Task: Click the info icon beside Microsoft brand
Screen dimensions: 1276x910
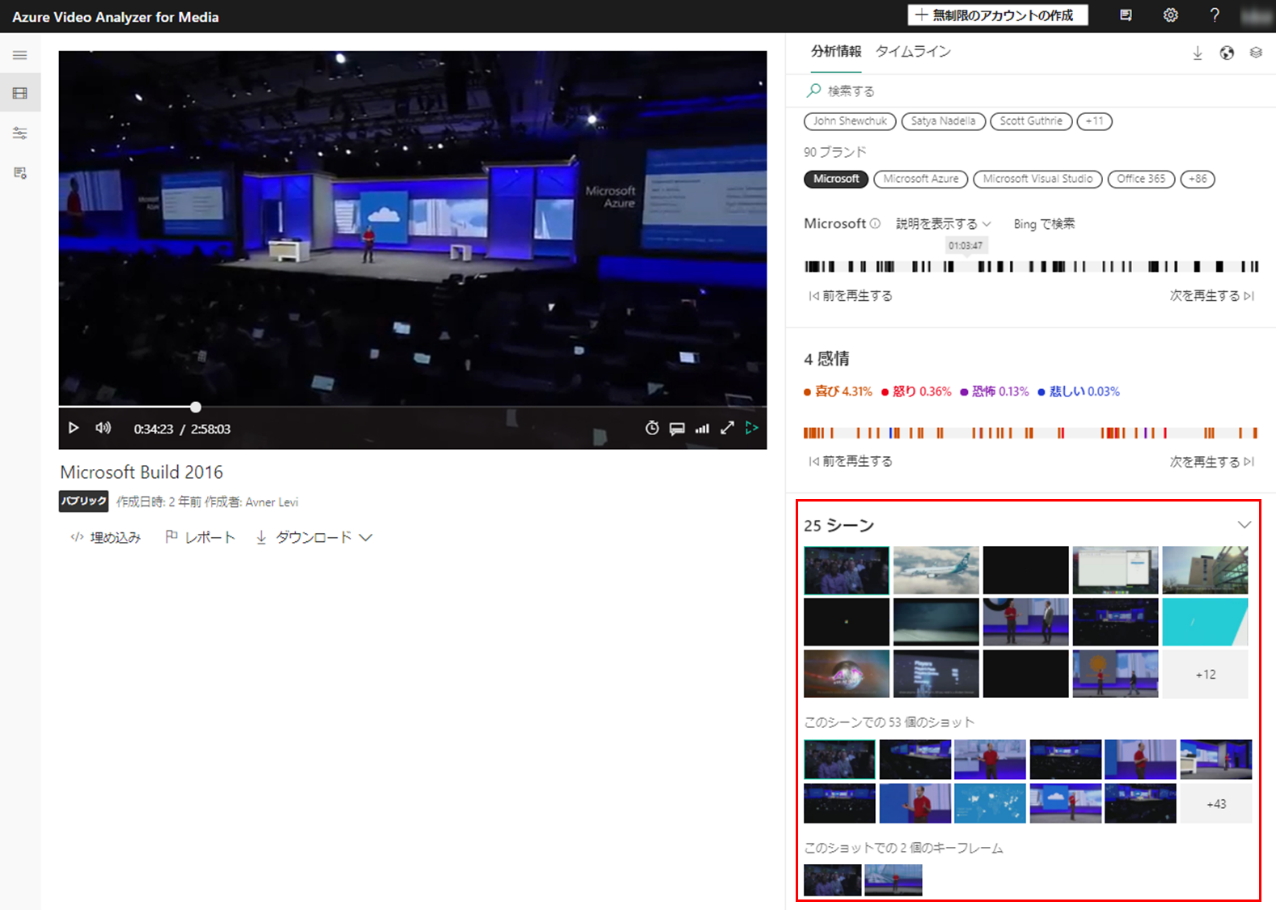Action: (x=875, y=224)
